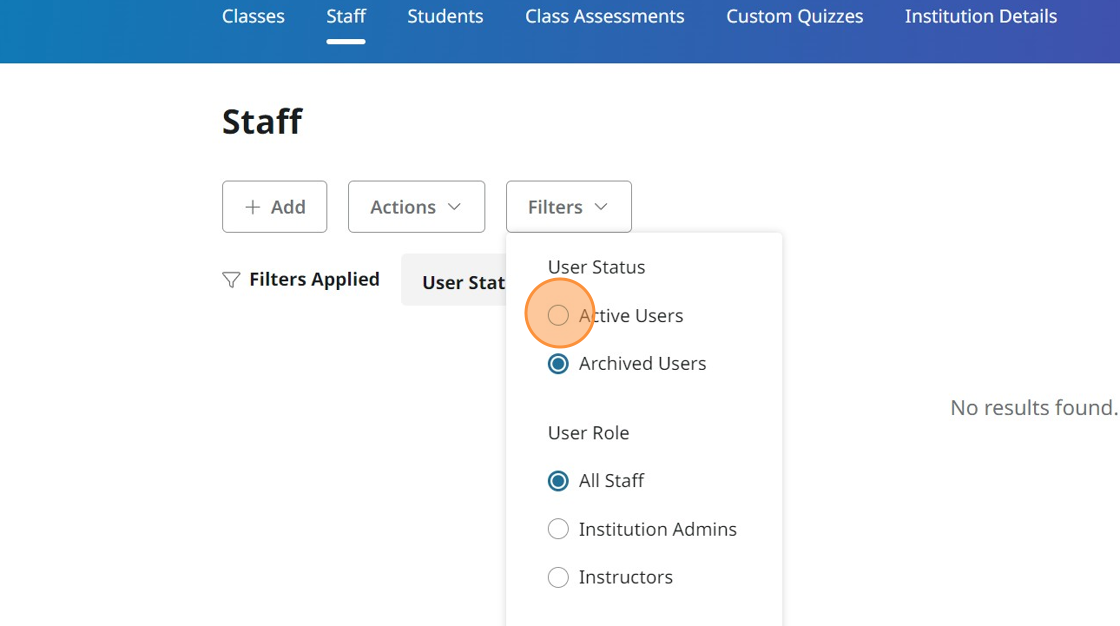Click the plus icon on Add button
1120x626 pixels.
click(x=253, y=207)
